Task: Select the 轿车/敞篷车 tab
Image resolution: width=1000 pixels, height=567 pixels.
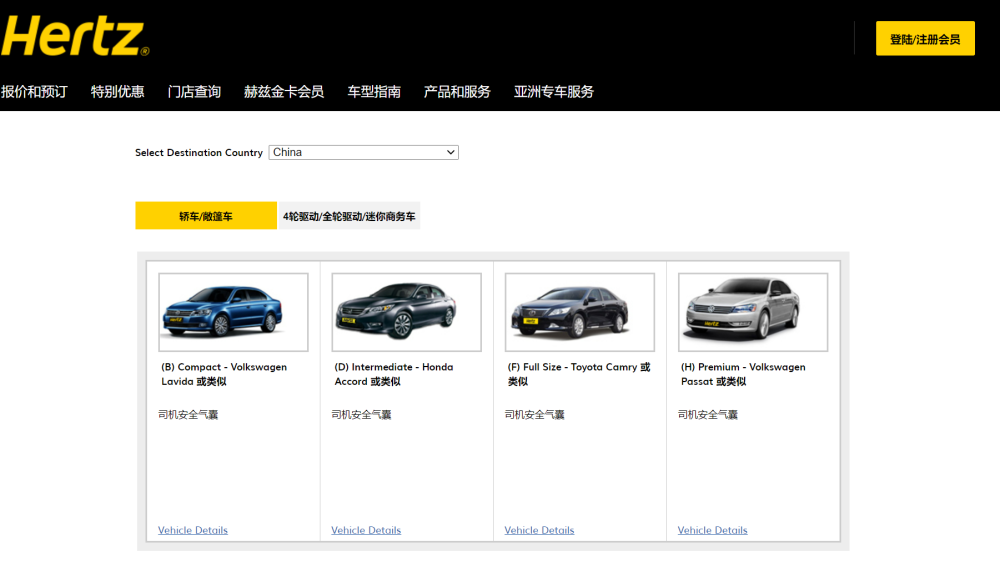Action: click(x=206, y=216)
